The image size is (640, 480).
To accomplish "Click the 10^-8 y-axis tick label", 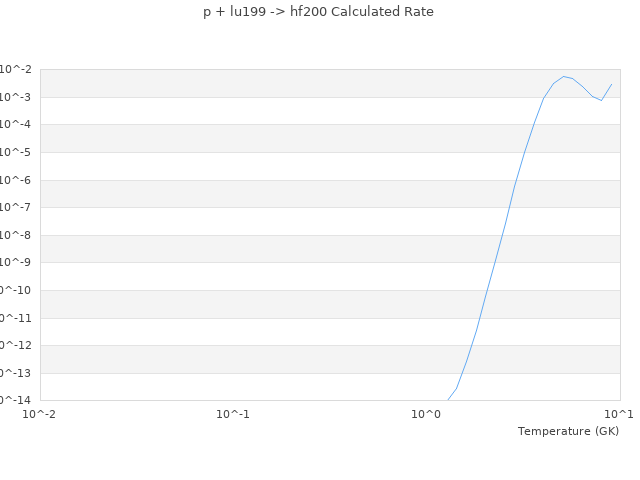I will pos(16,235).
